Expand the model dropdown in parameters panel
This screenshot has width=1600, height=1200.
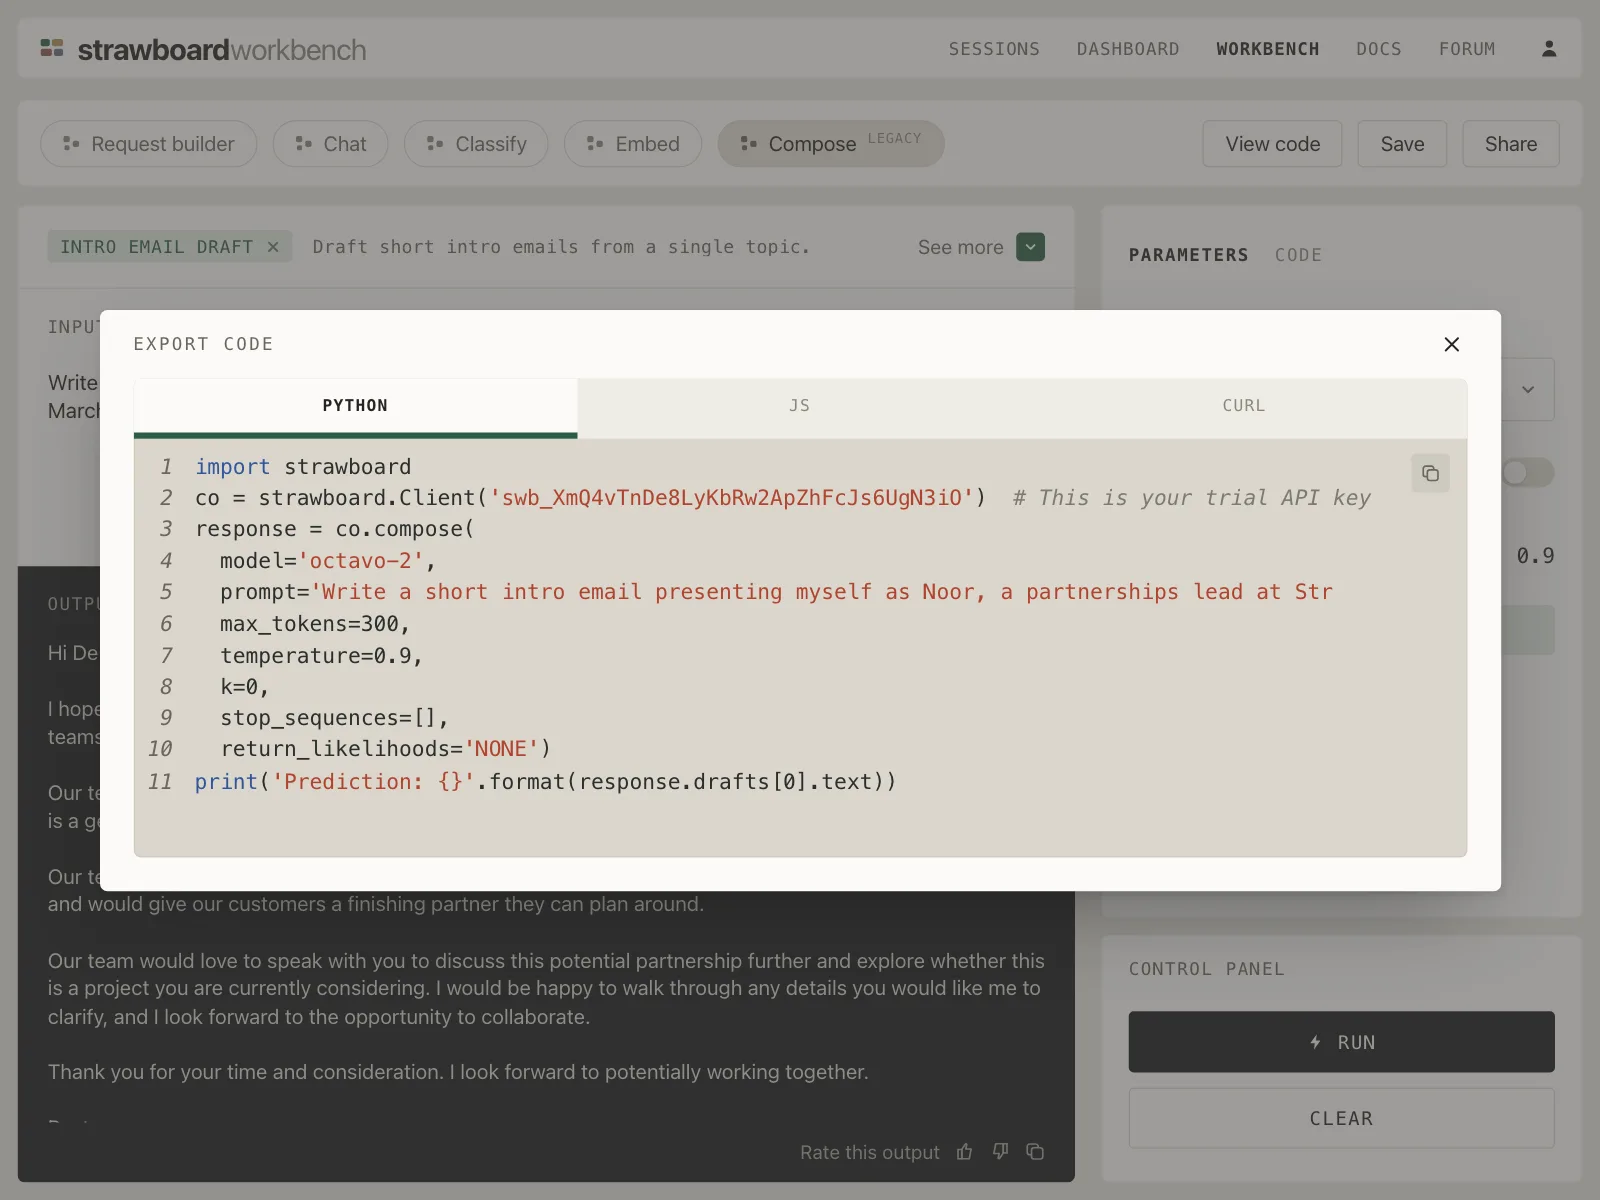click(1528, 390)
